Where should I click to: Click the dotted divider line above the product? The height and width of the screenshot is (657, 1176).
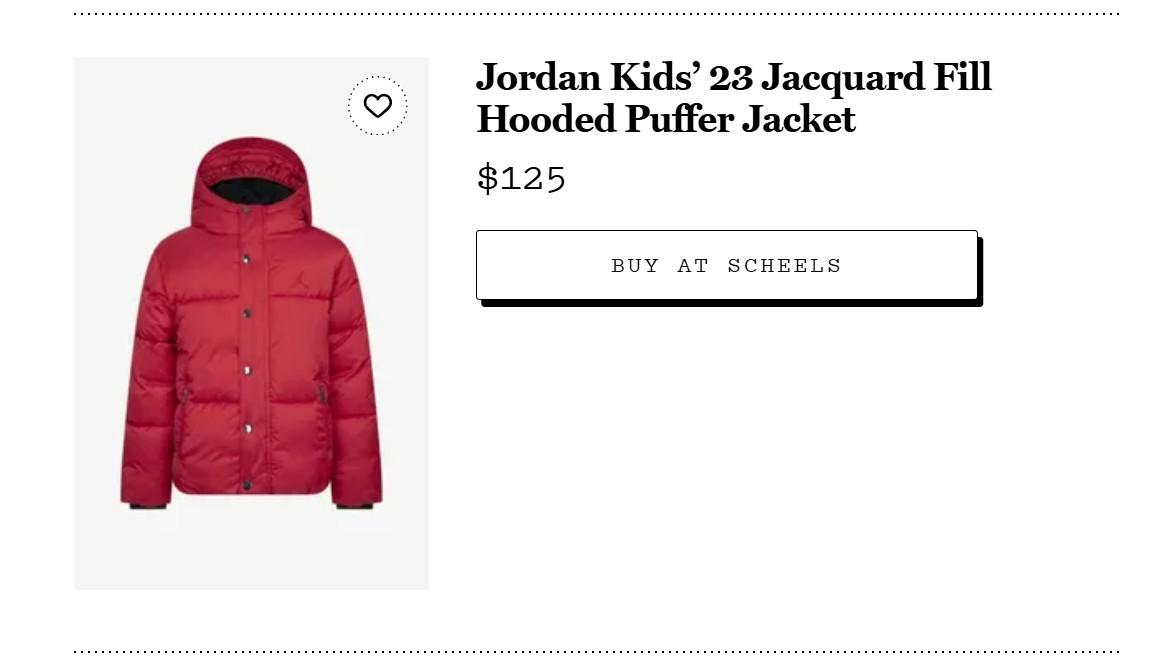(x=596, y=14)
